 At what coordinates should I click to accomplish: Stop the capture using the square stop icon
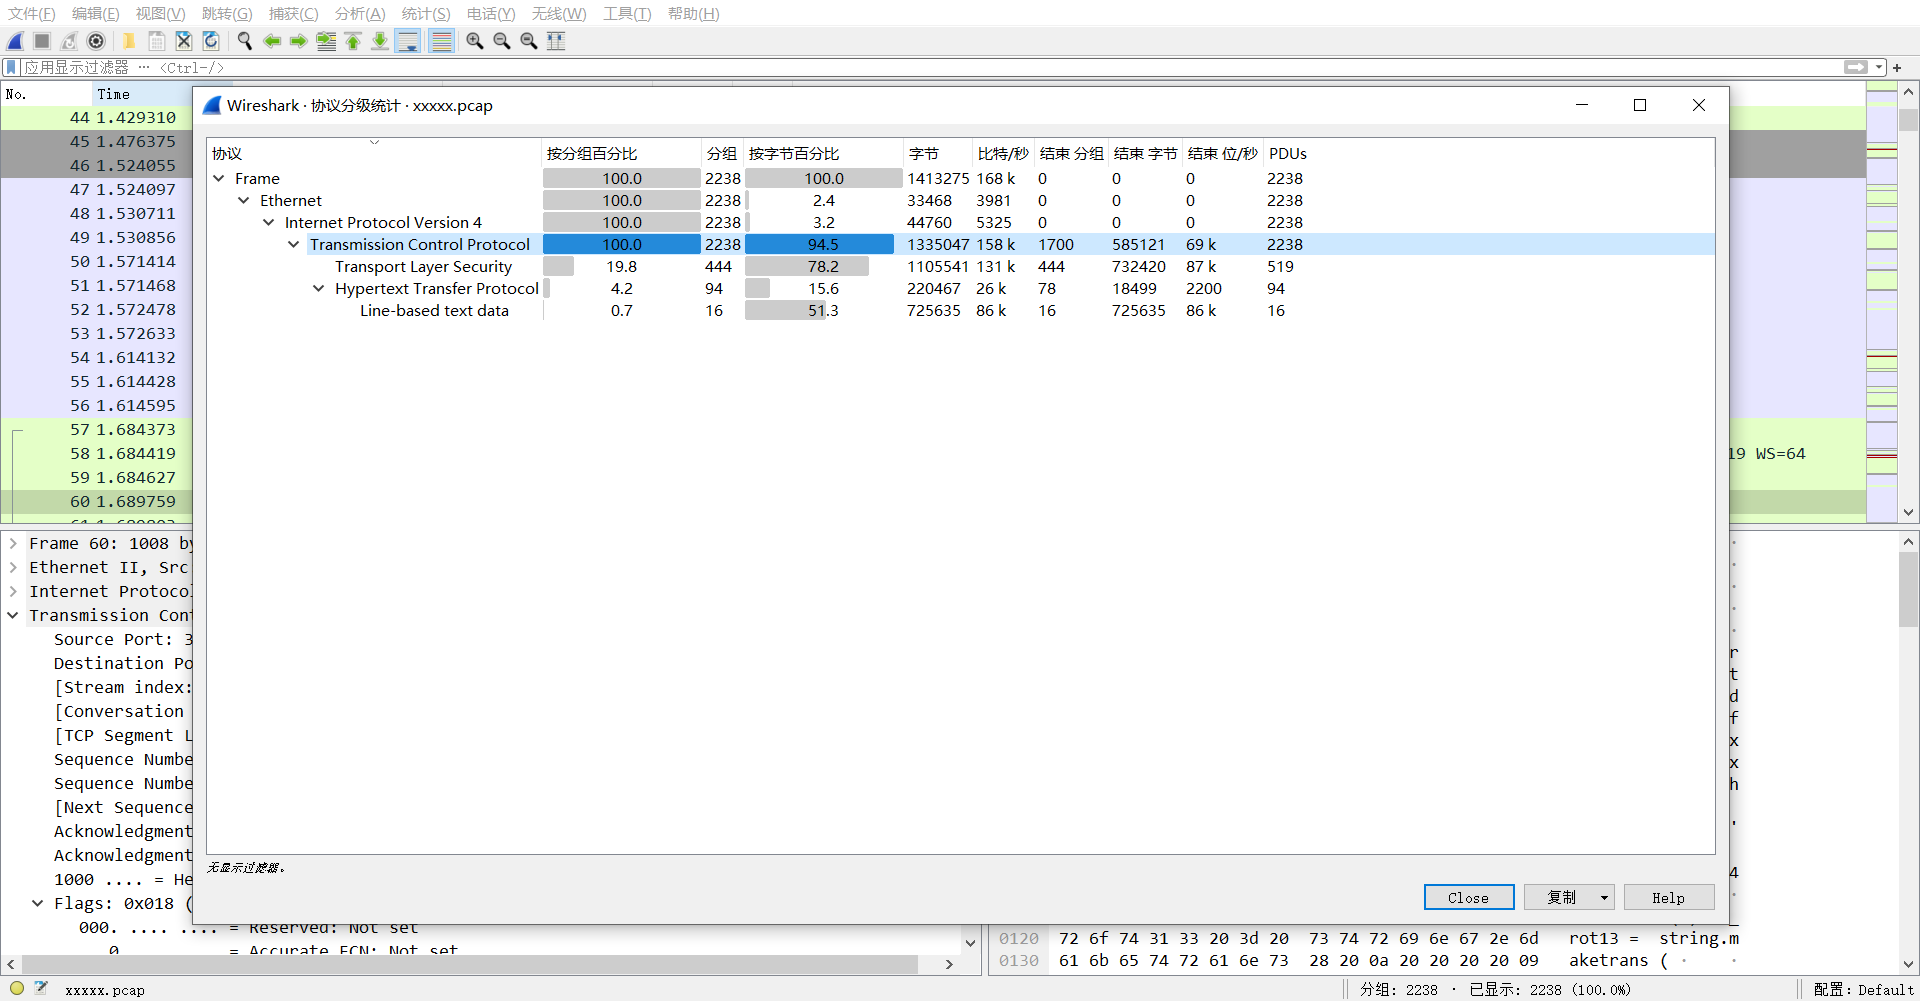42,41
